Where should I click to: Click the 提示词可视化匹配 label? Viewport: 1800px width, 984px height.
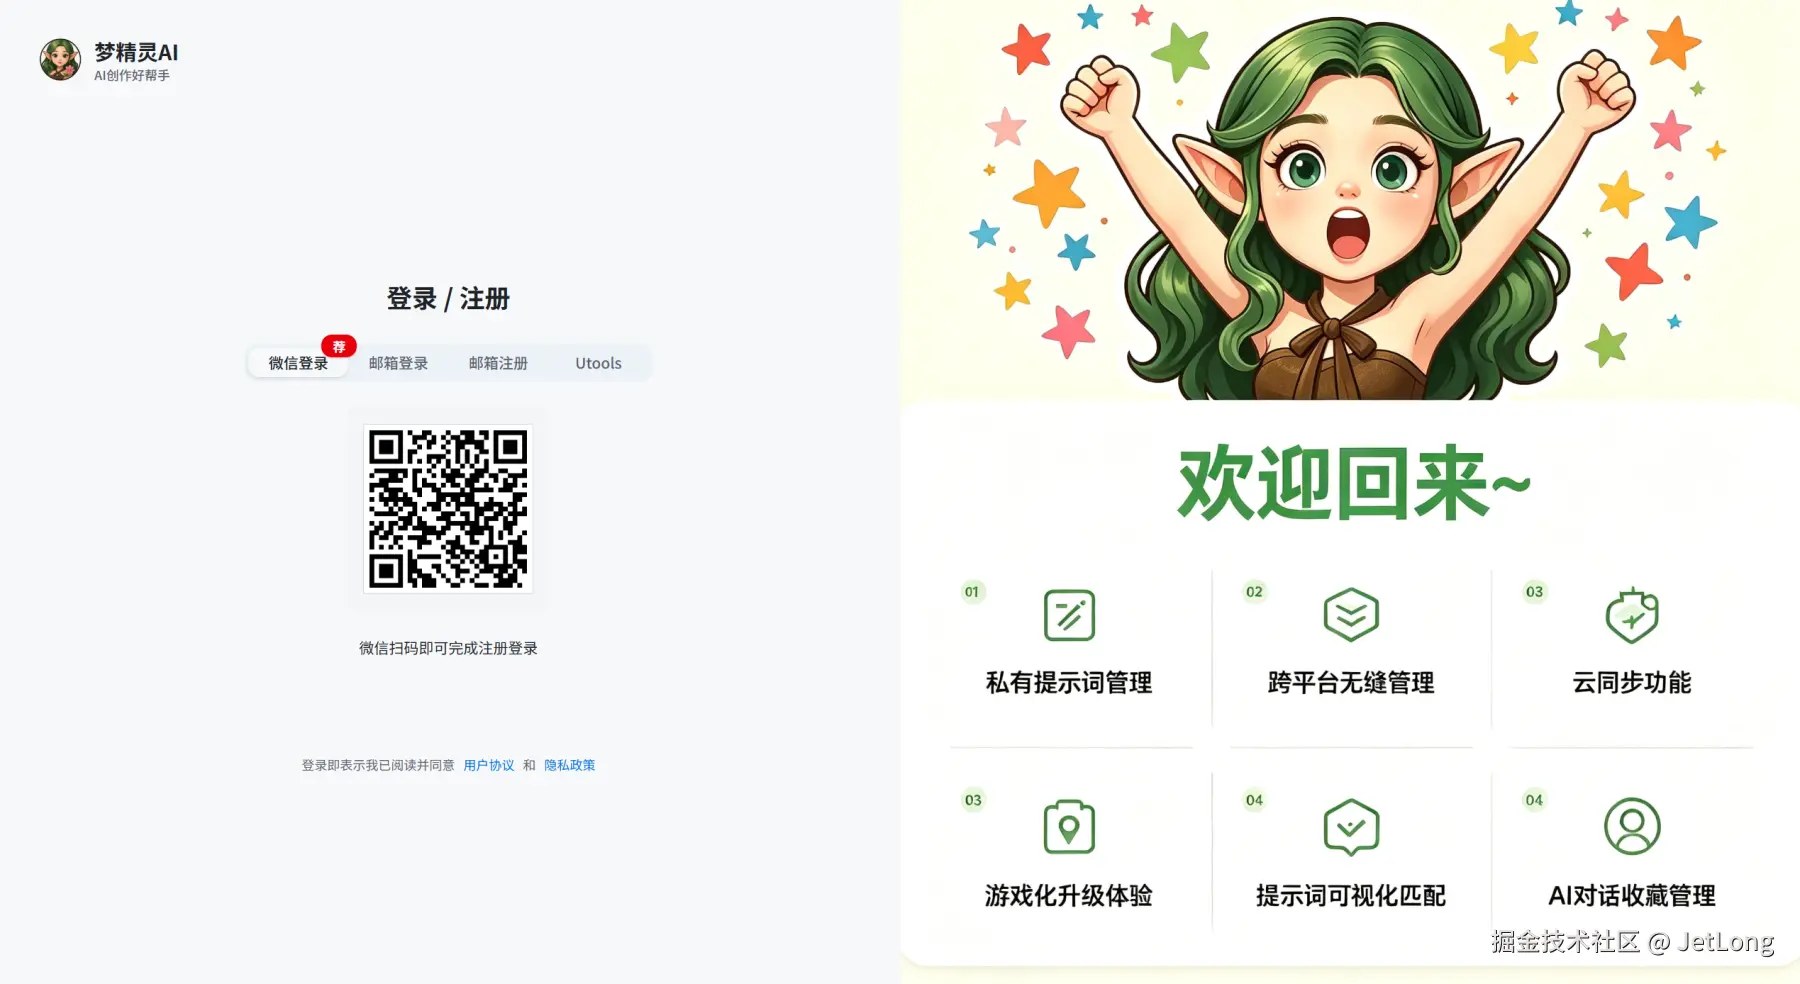click(x=1351, y=895)
